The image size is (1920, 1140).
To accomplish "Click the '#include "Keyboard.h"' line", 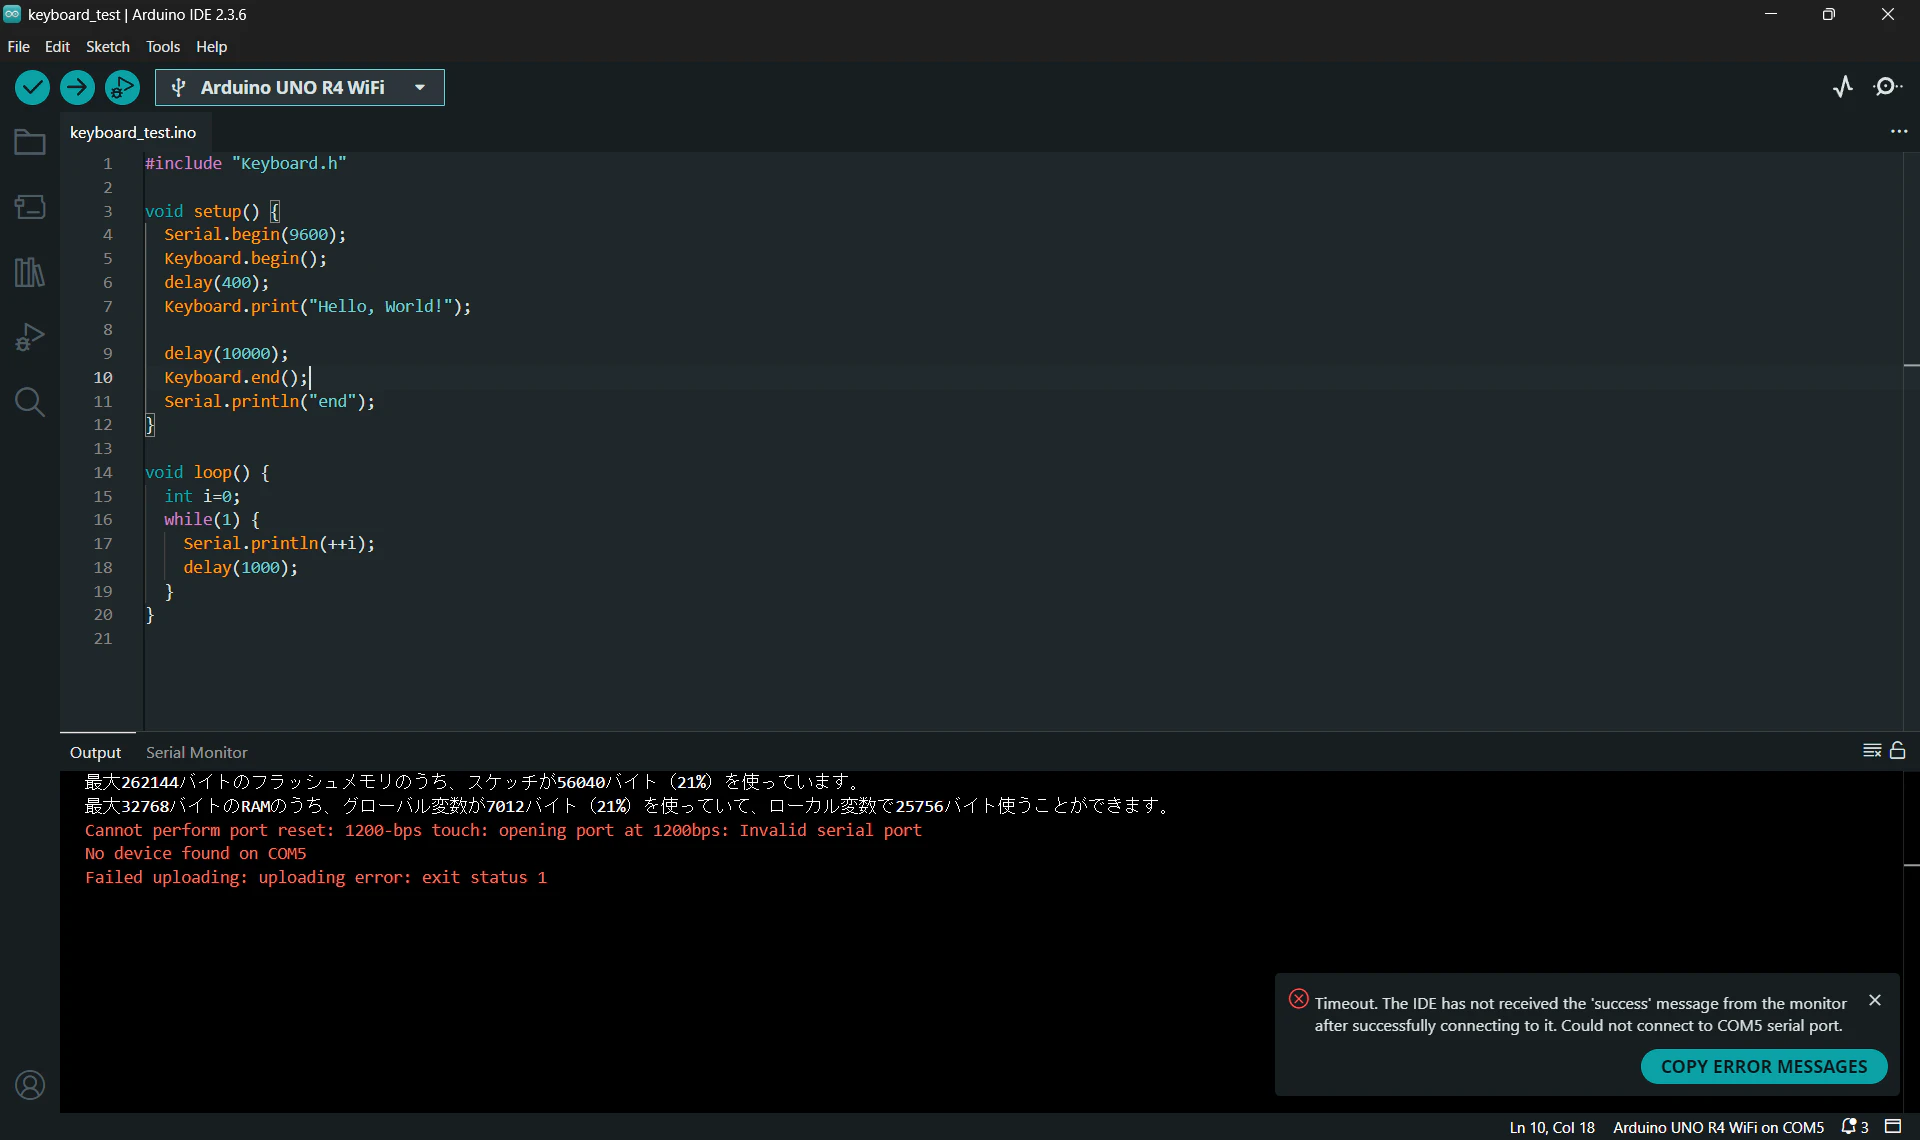I will 246,163.
